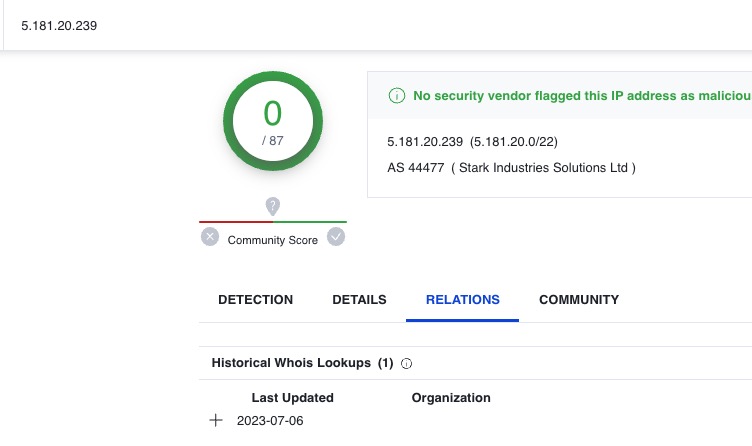The image size is (752, 446).
Task: Click the No security vendor flagged message
Action: point(582,95)
